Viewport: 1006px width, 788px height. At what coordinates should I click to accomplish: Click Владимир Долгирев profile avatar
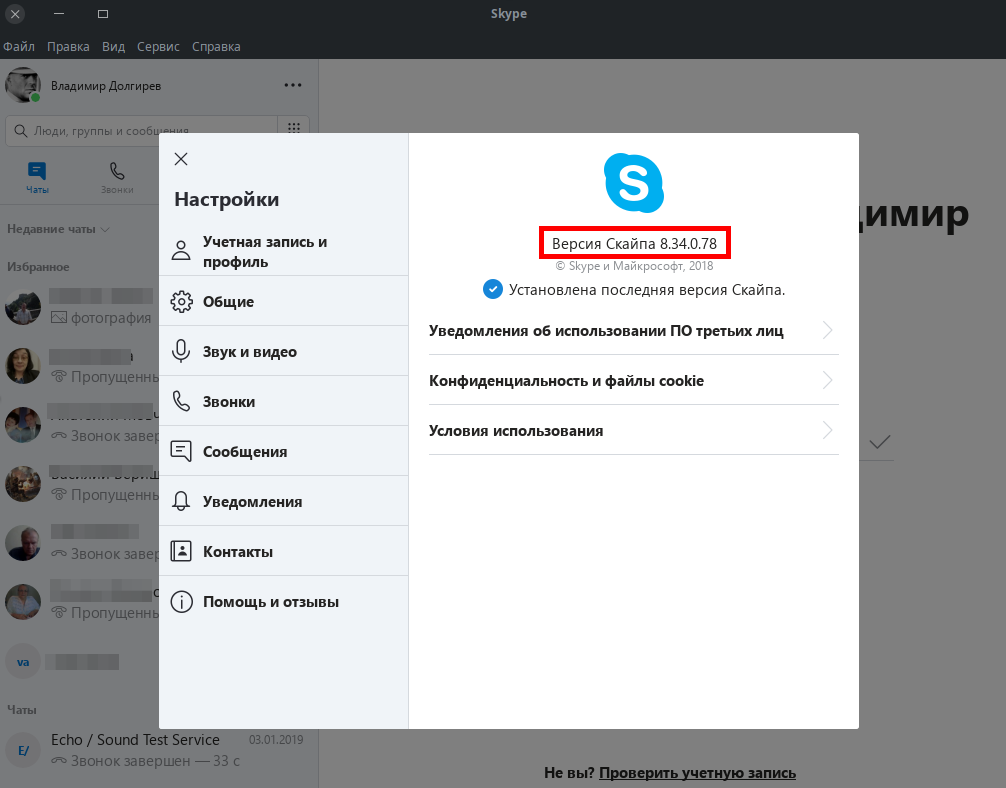23,85
